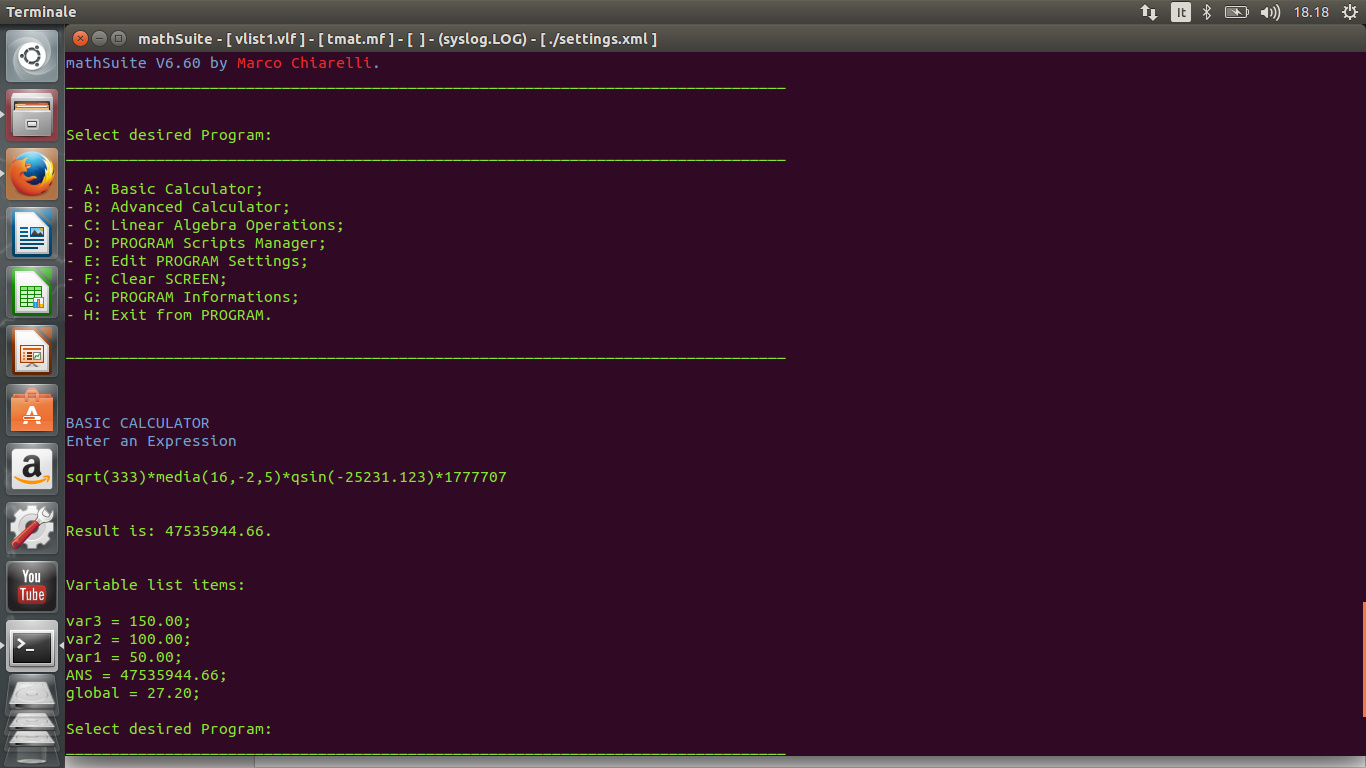Show the battery status menu
The width and height of the screenshot is (1366, 768).
coord(1237,12)
